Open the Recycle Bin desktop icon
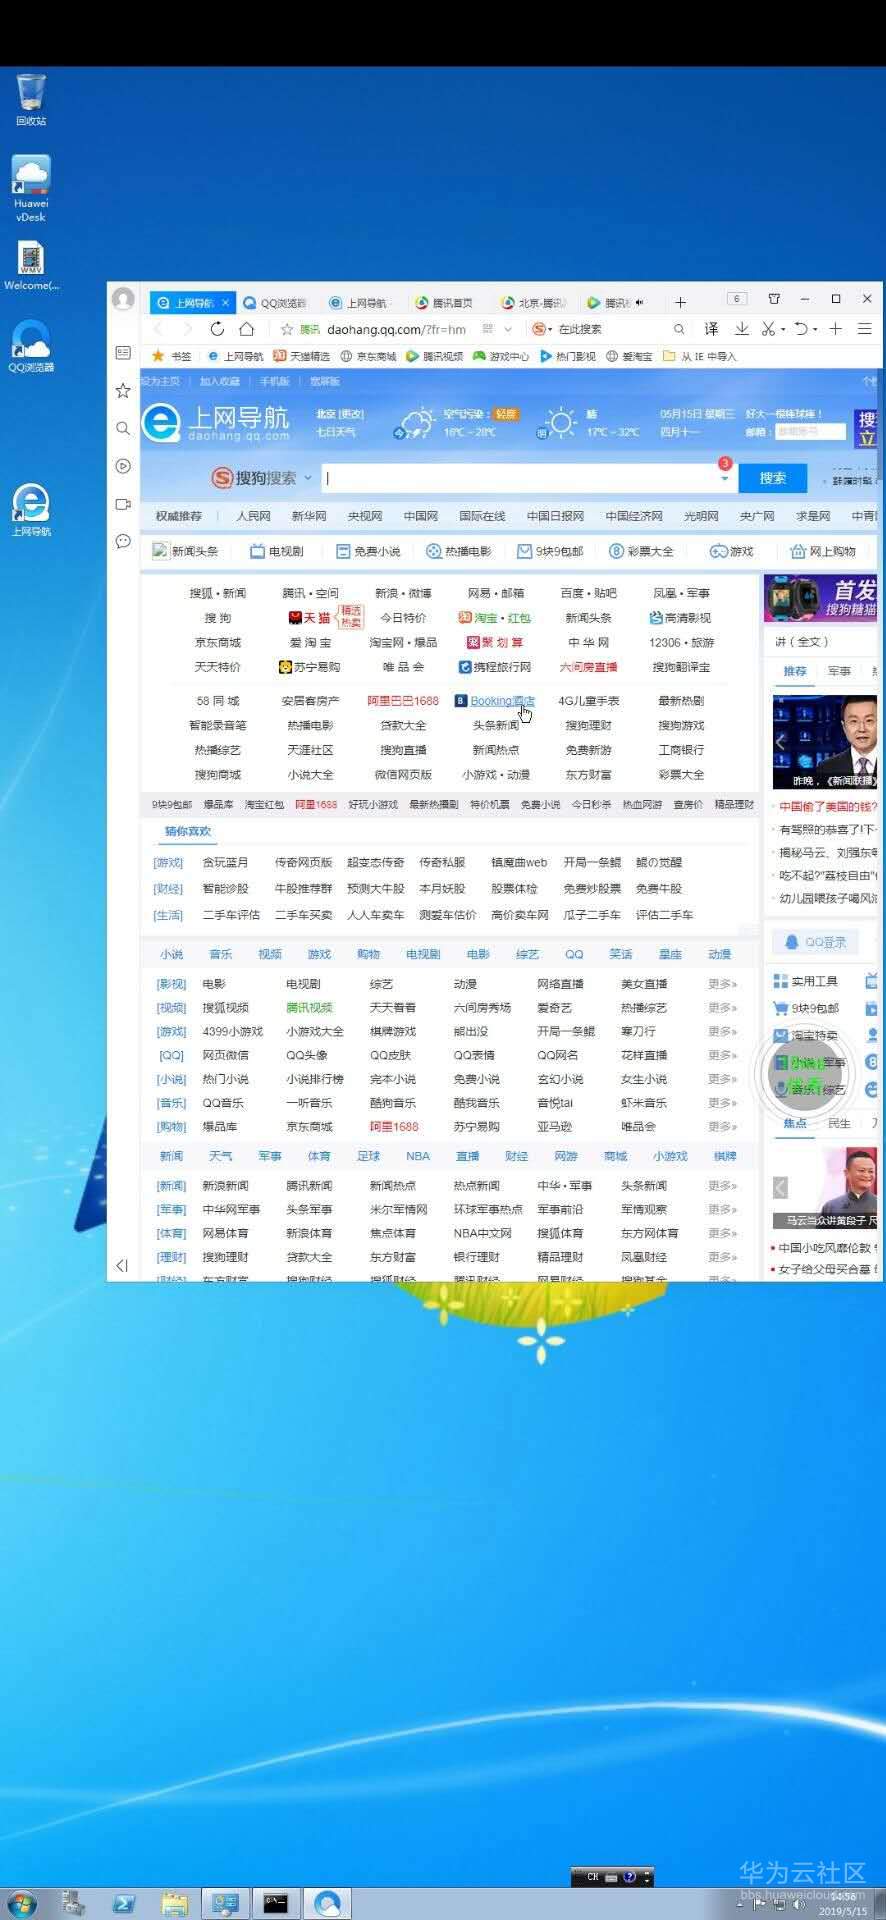 [x=31, y=99]
